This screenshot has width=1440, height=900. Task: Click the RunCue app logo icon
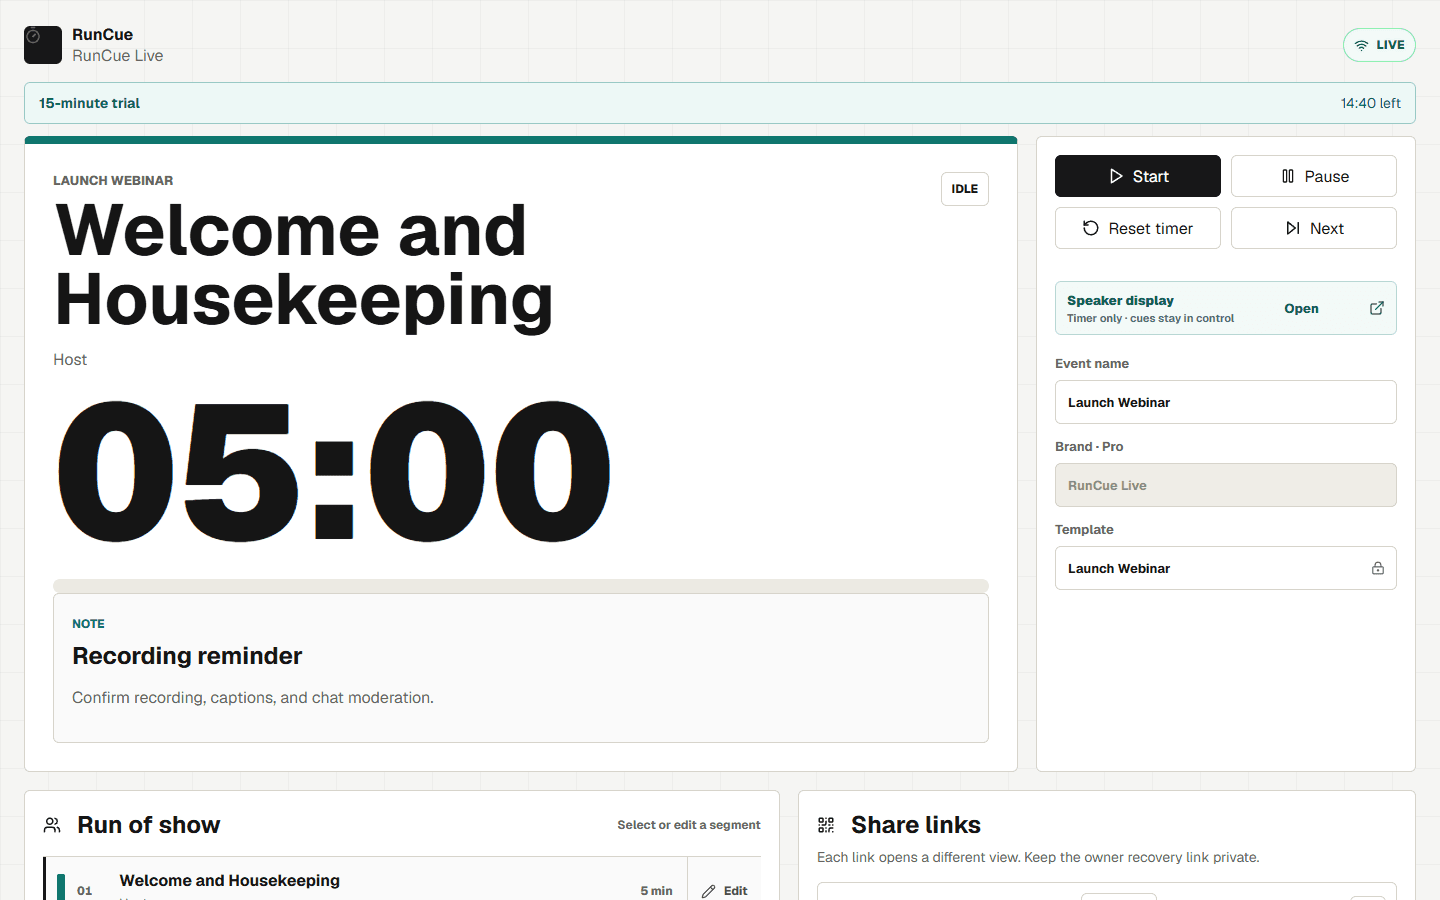[43, 45]
